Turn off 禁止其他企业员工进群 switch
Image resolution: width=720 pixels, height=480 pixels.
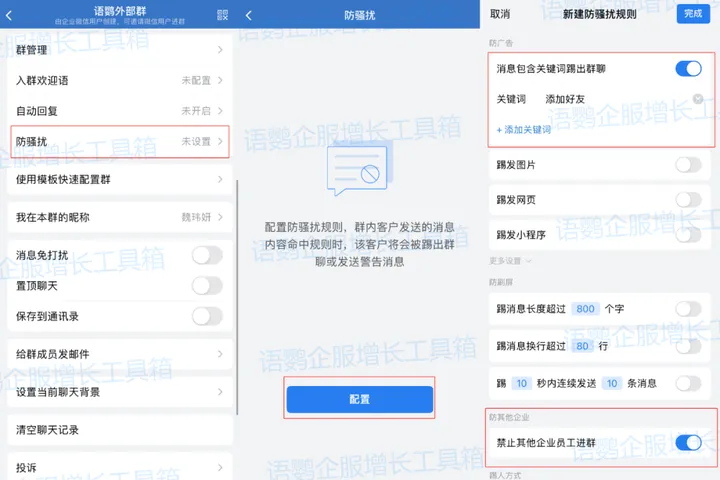pos(688,442)
